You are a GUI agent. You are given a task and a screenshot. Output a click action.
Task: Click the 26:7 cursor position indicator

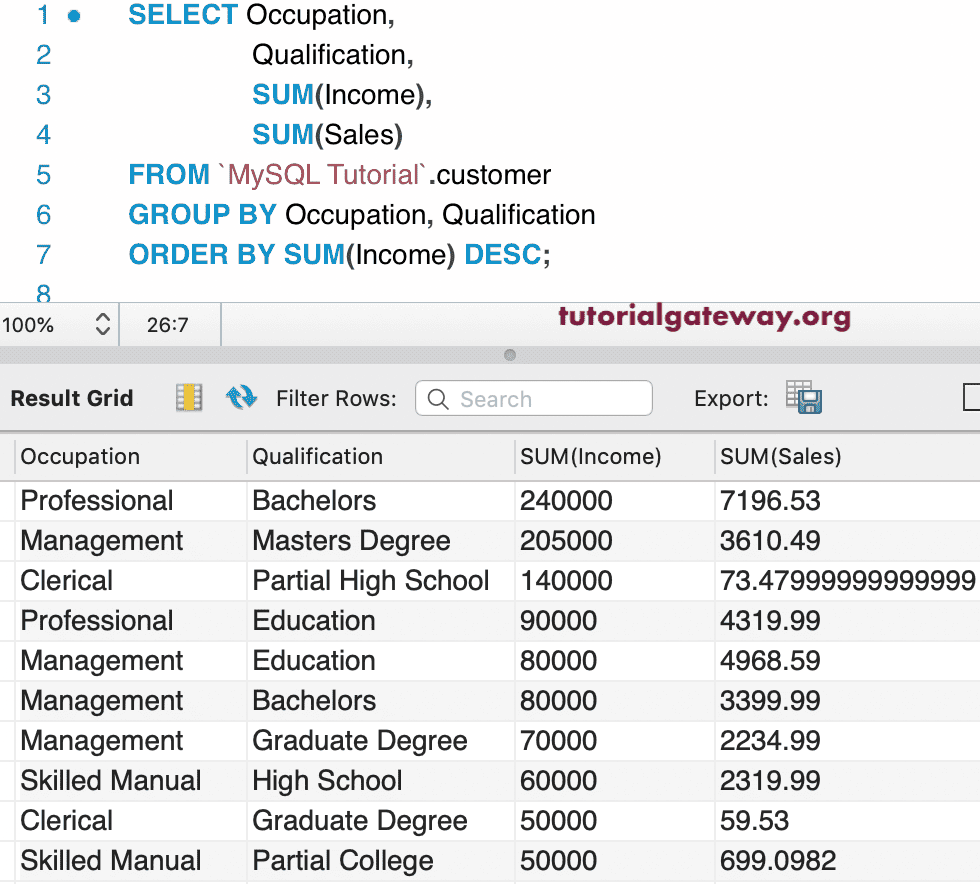168,325
